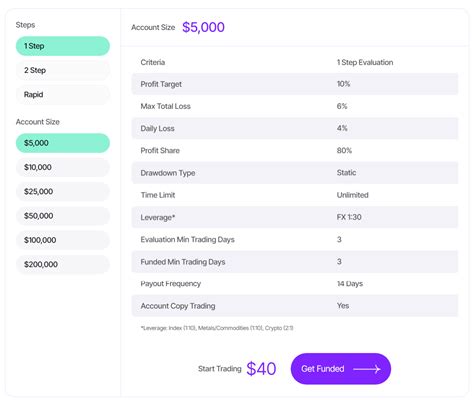Screen dimensions: 474x401
Task: Click the Account Copy Trading row
Action: tap(295, 306)
